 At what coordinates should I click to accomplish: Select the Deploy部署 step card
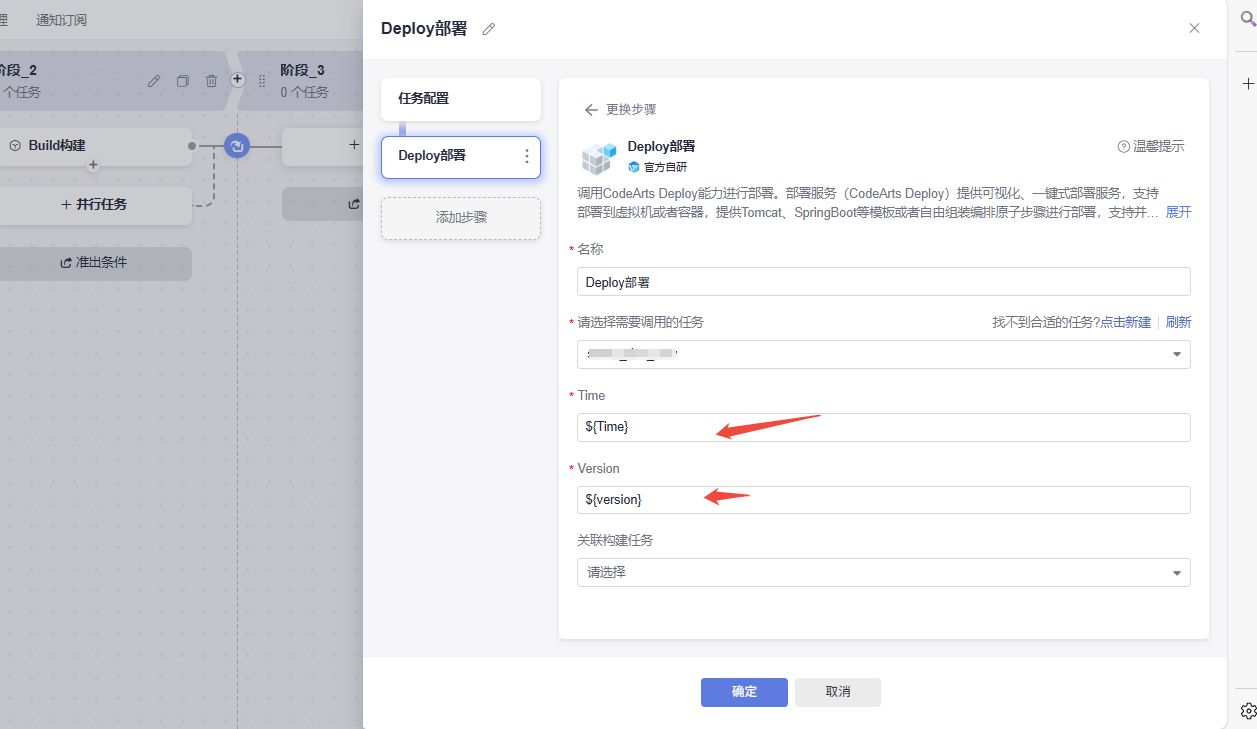click(461, 157)
